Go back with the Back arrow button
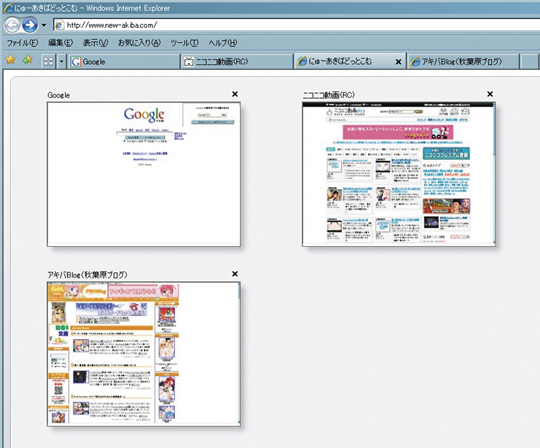Image resolution: width=540 pixels, height=448 pixels. 12,25
